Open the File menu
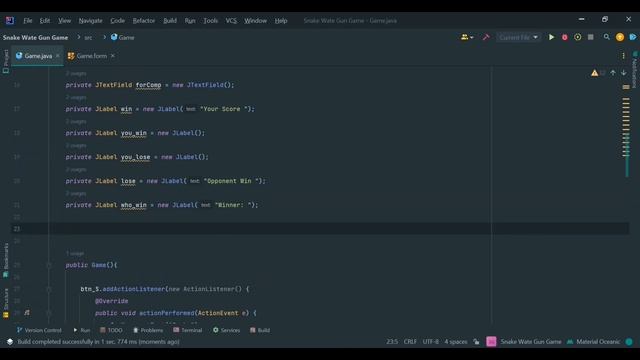Screen dimensions: 640x360 coord(28,20)
